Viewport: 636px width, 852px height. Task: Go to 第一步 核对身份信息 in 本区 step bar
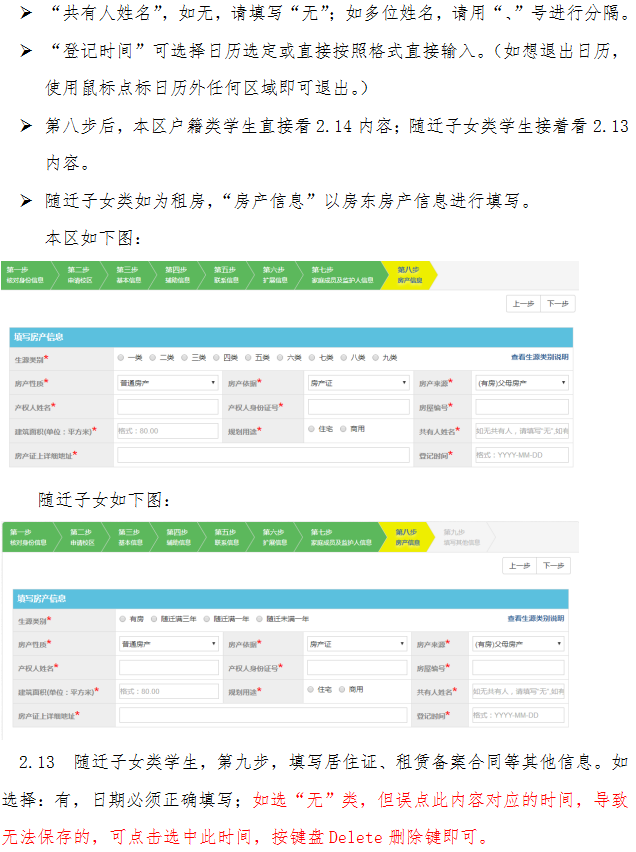pos(25,275)
